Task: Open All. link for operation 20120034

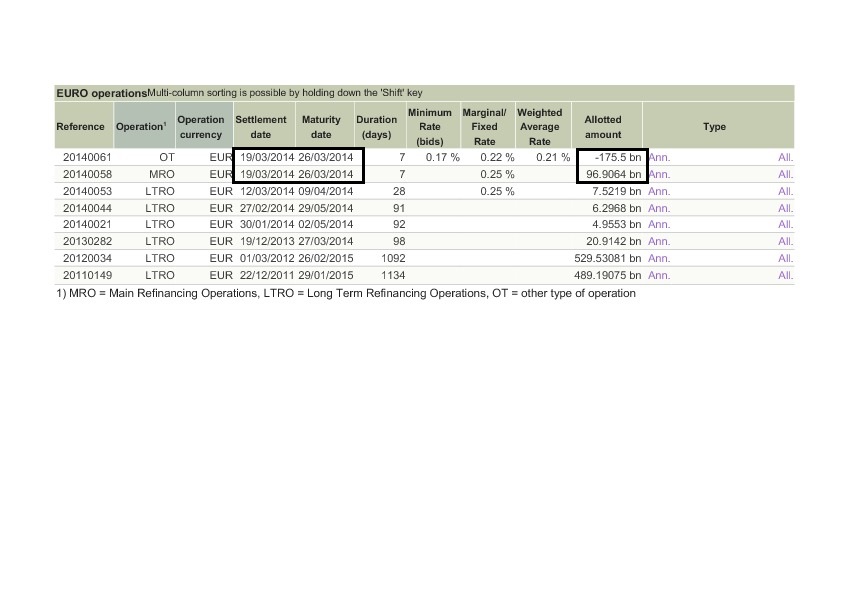Action: [785, 258]
